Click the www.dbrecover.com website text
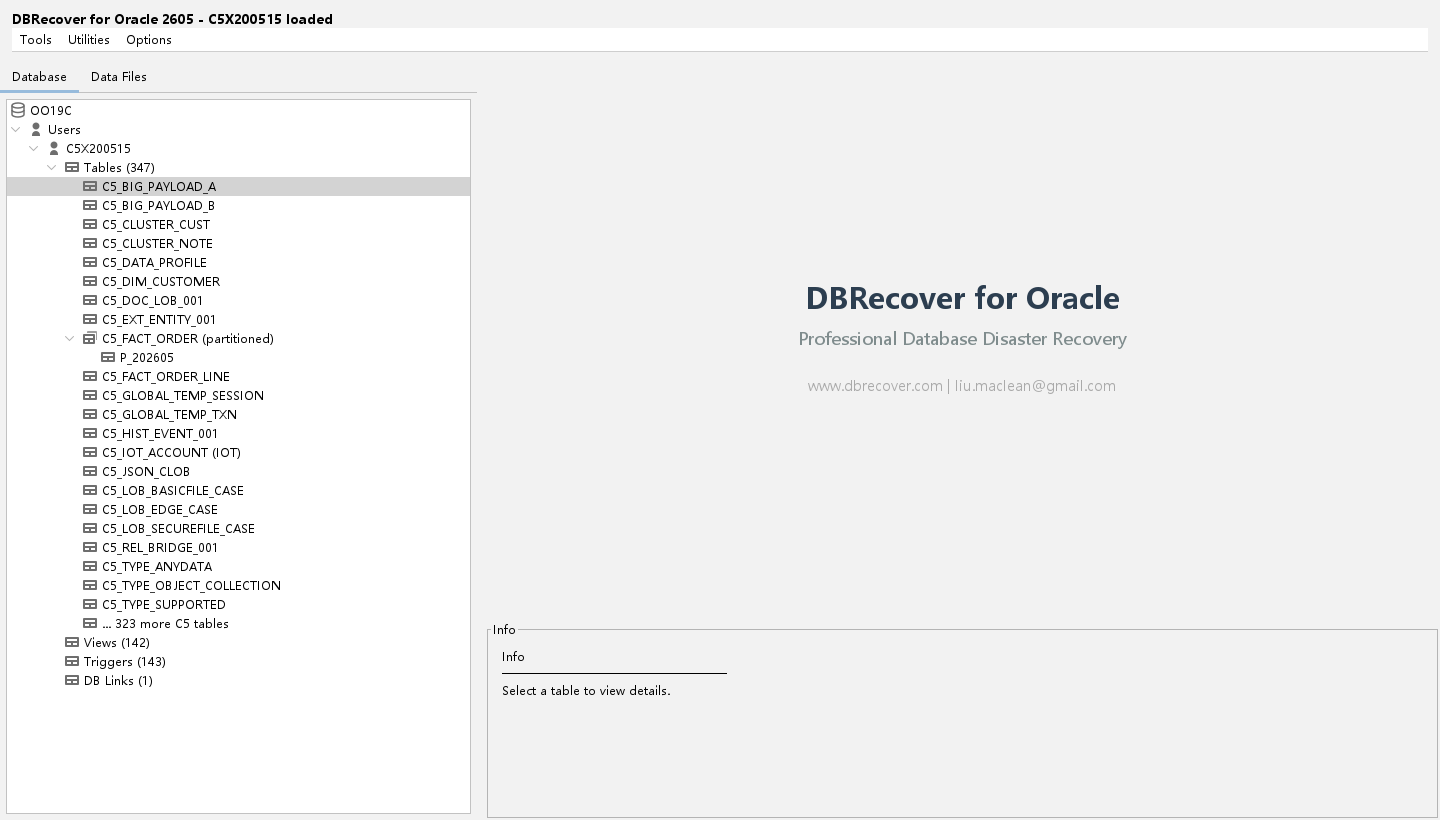 click(875, 386)
